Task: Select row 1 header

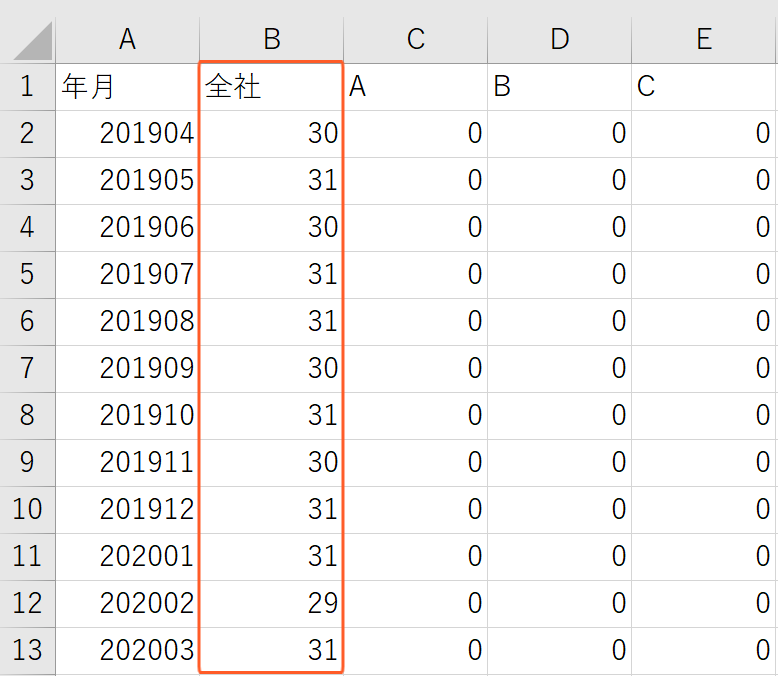Action: [27, 87]
